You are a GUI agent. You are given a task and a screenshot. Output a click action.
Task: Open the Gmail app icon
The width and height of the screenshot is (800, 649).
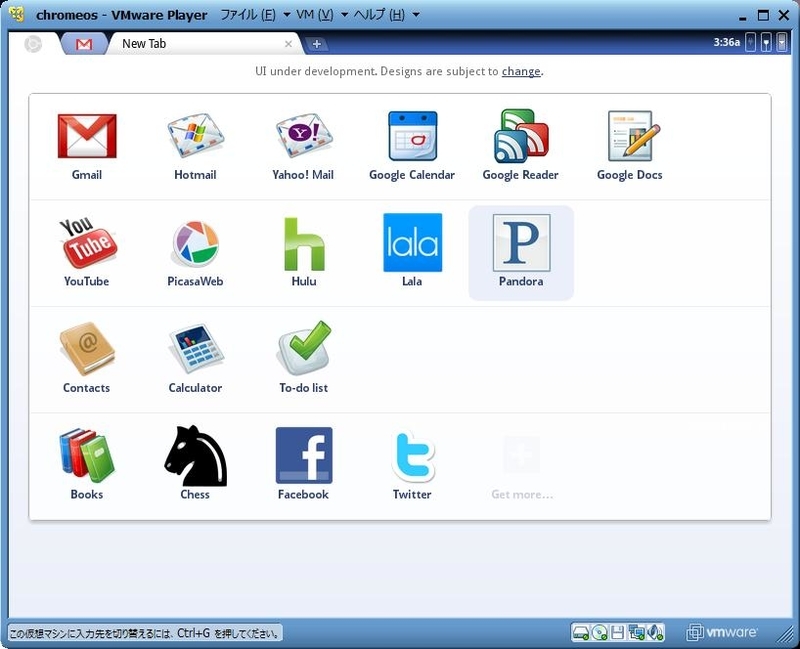[x=87, y=146]
